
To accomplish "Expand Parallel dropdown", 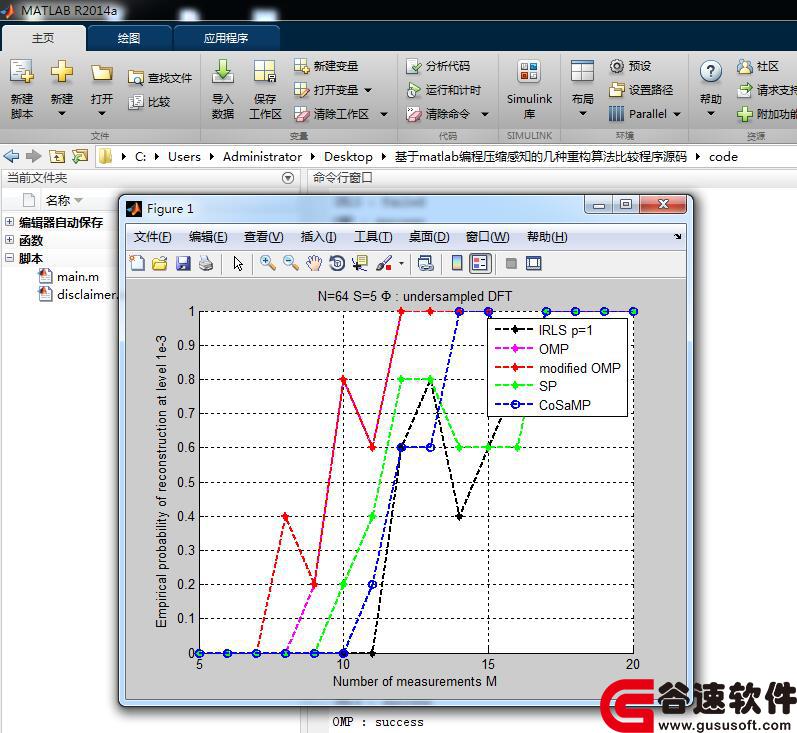I will point(677,114).
